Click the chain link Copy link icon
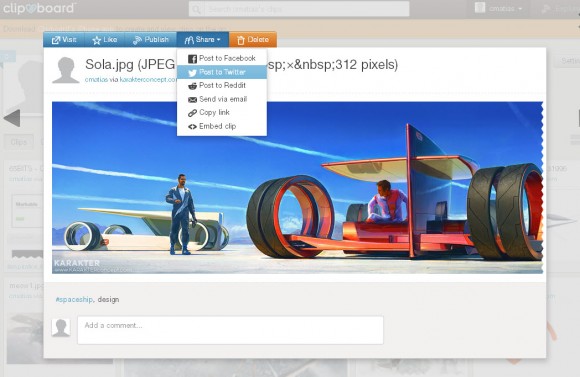The width and height of the screenshot is (580, 377). click(192, 113)
